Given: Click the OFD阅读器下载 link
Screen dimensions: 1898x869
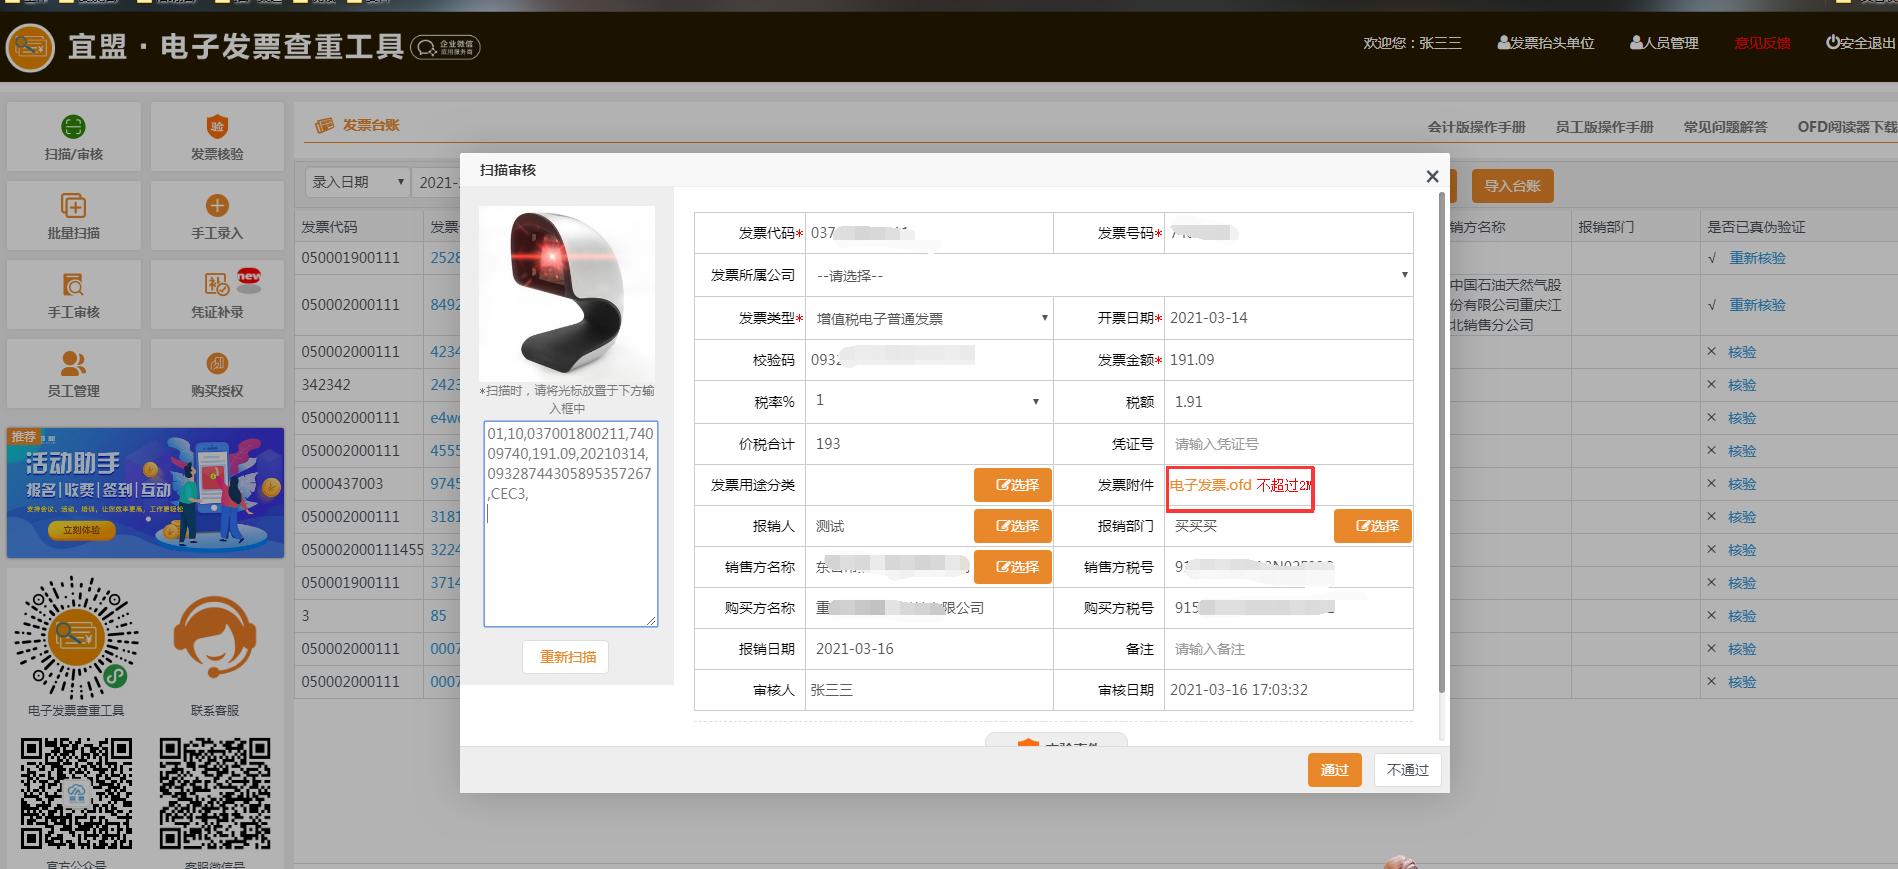Looking at the screenshot, I should (1847, 127).
